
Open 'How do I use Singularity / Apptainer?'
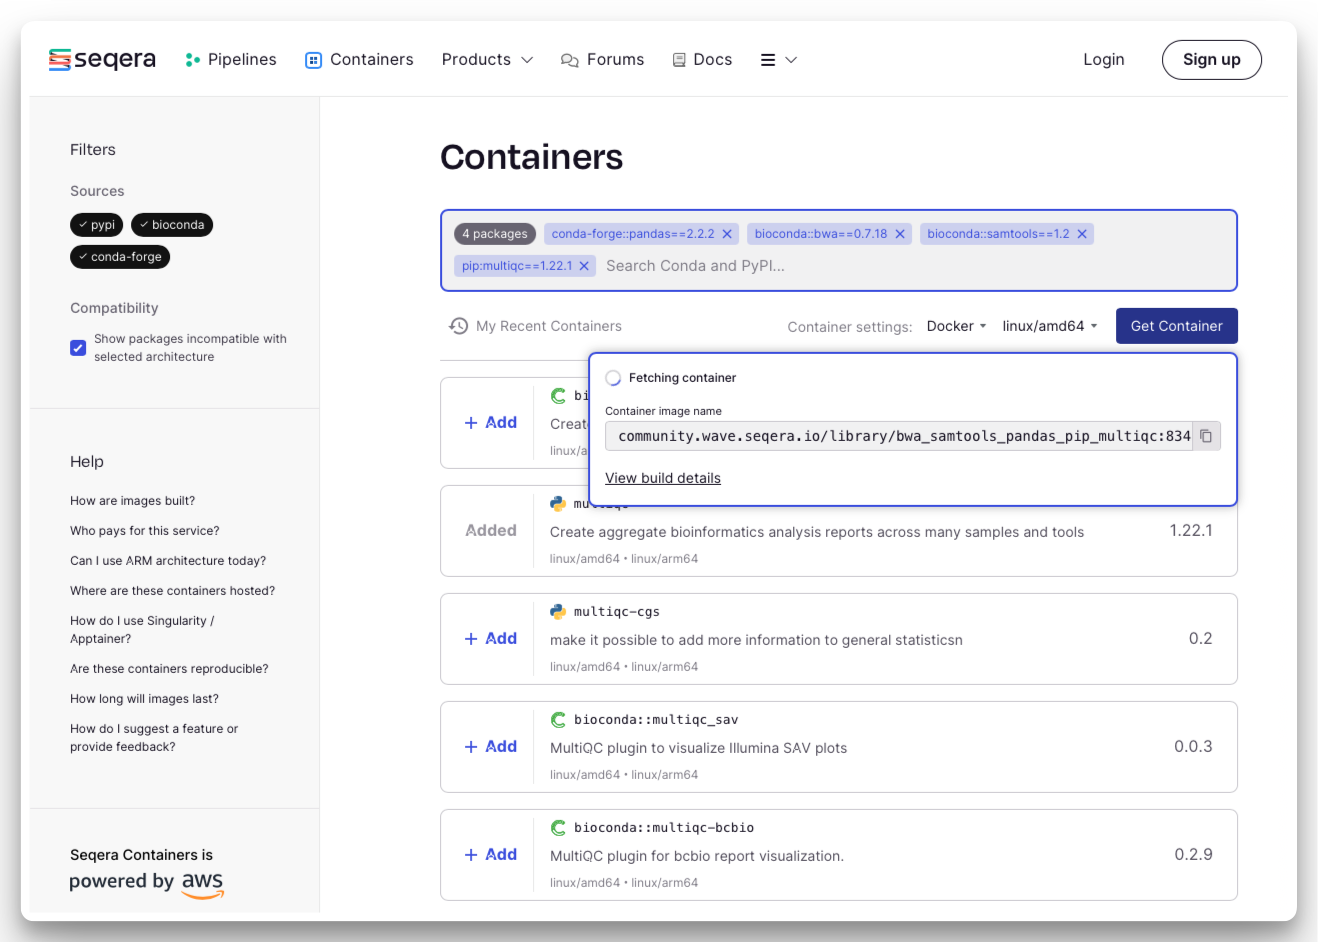point(142,630)
